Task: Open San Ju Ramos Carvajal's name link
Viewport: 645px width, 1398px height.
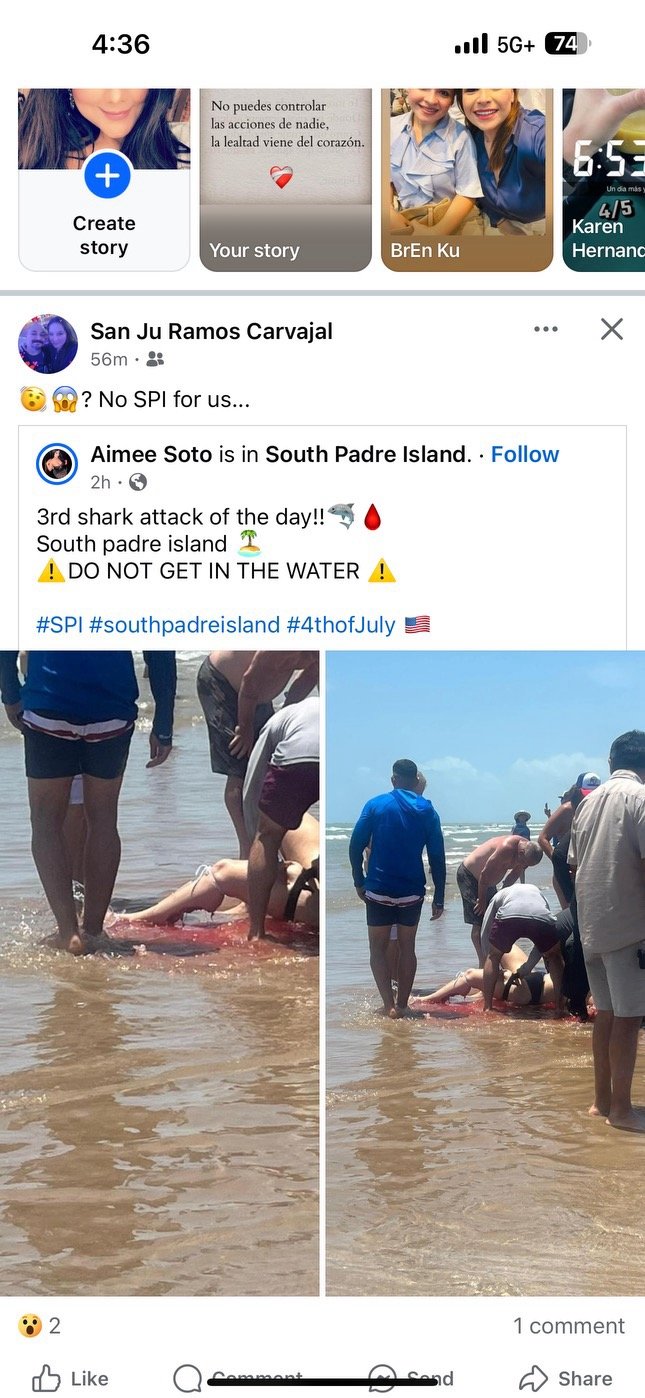Action: pyautogui.click(x=212, y=331)
